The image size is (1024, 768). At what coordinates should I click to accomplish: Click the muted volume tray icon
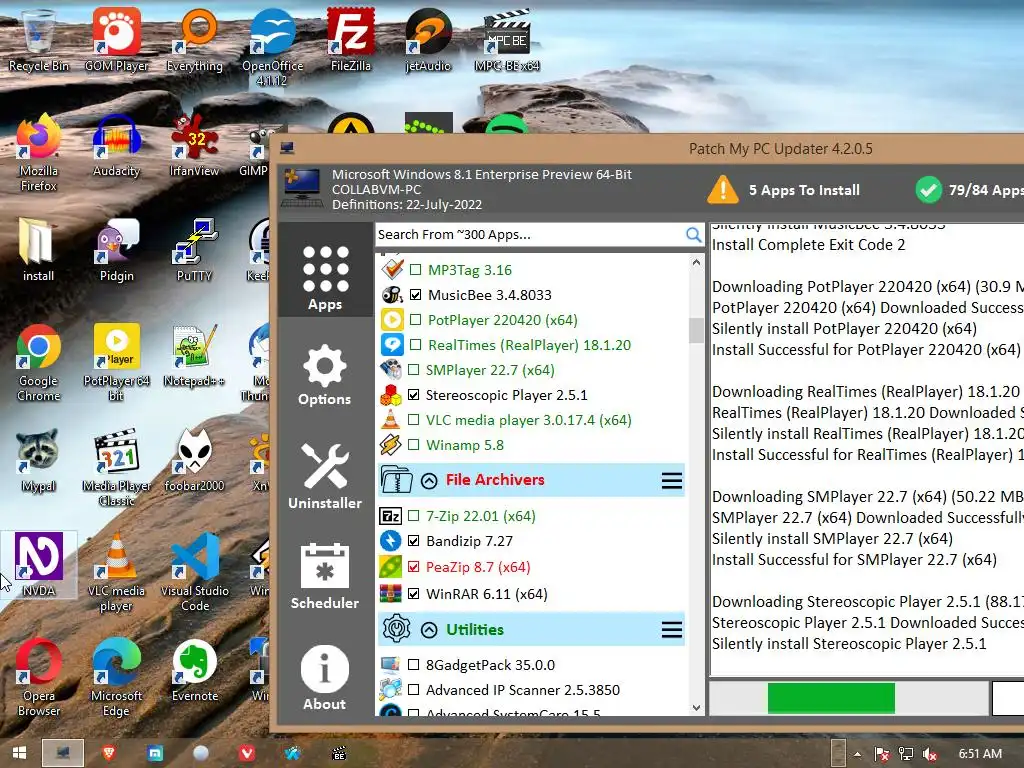930,754
